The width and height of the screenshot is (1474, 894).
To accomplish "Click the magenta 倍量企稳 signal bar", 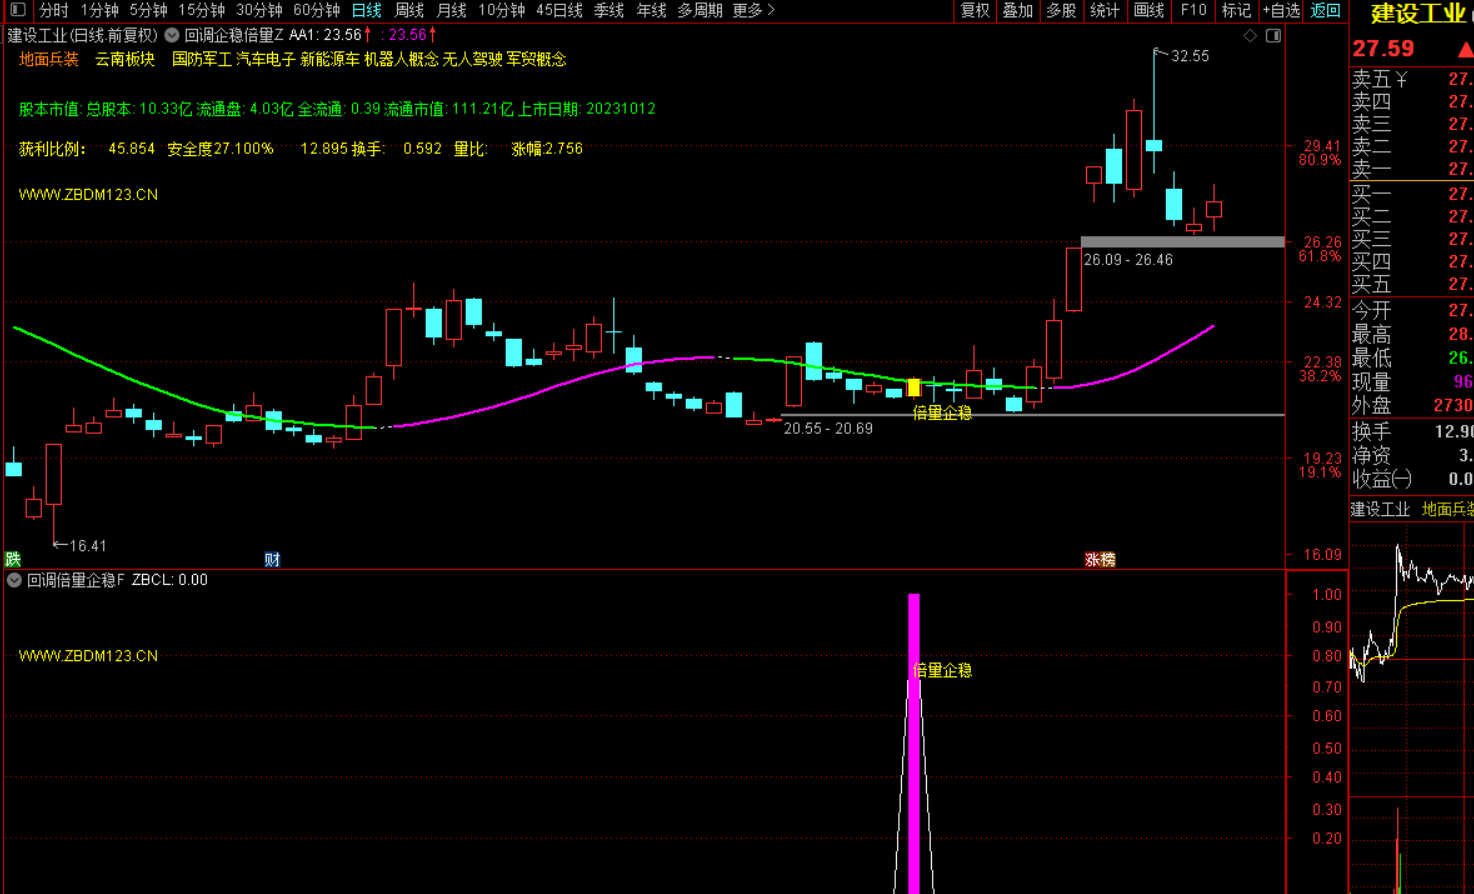I will coord(913,740).
